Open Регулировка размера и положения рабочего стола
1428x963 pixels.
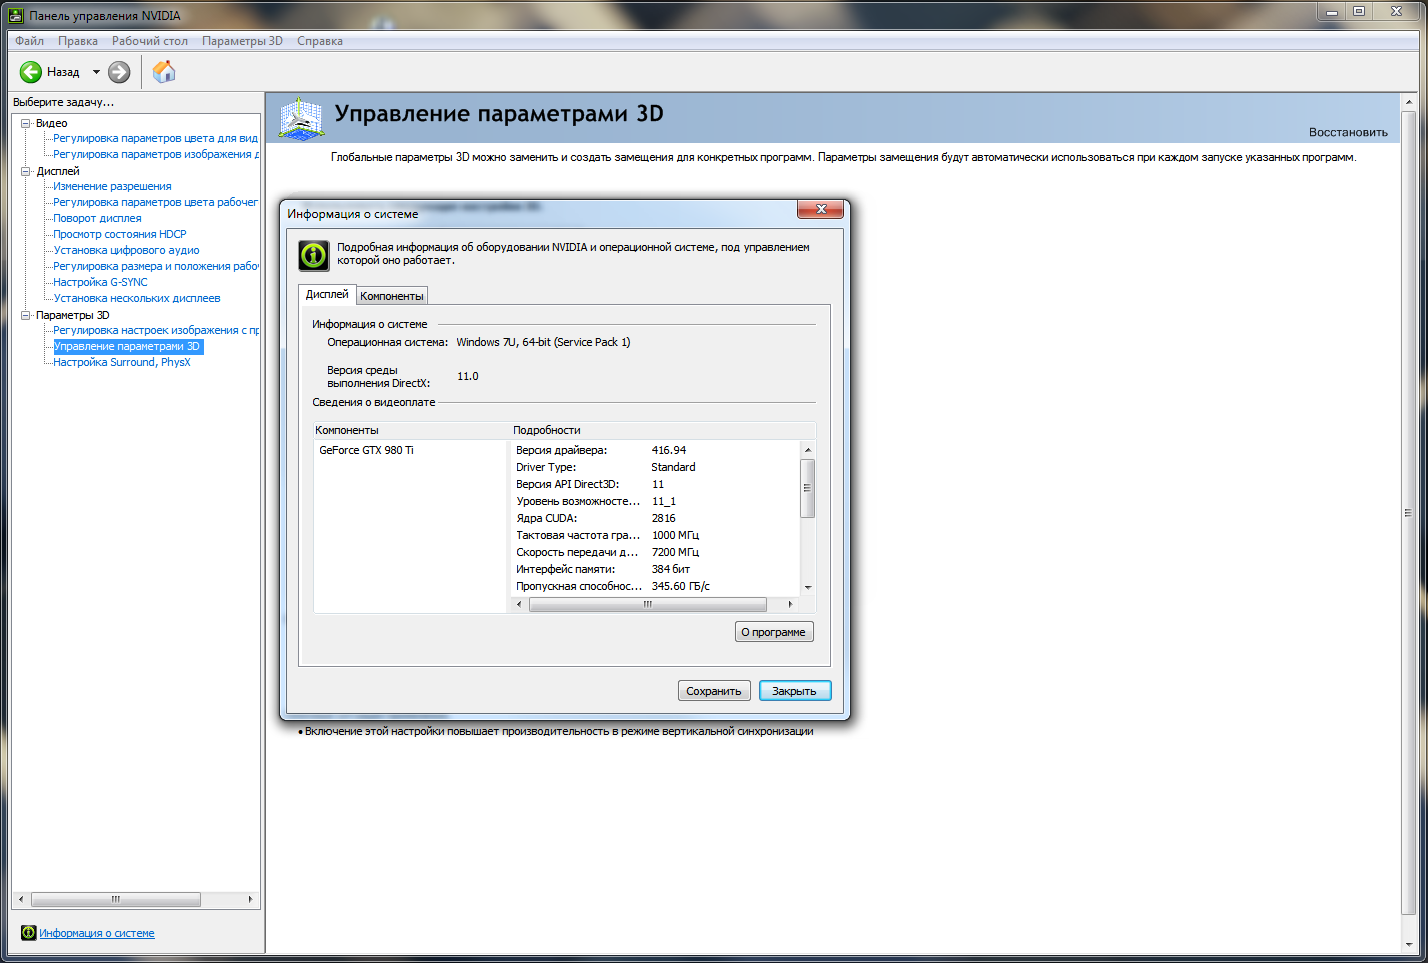(x=156, y=266)
